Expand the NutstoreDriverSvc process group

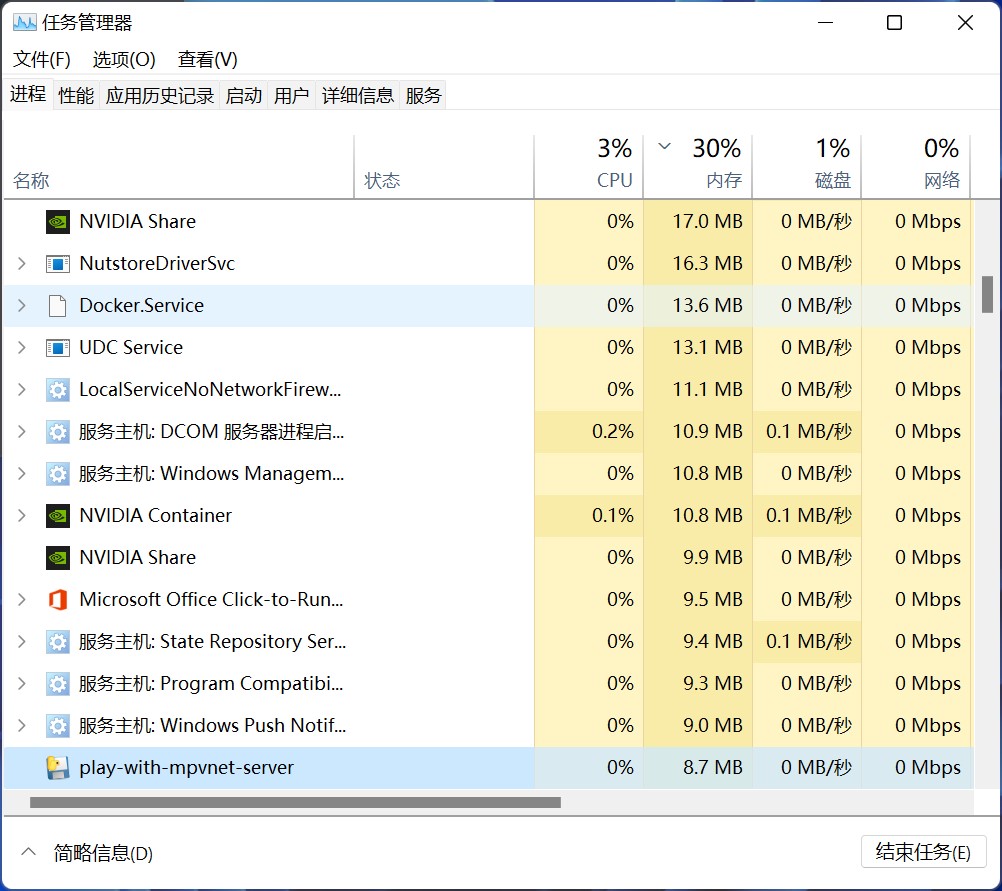coord(22,263)
